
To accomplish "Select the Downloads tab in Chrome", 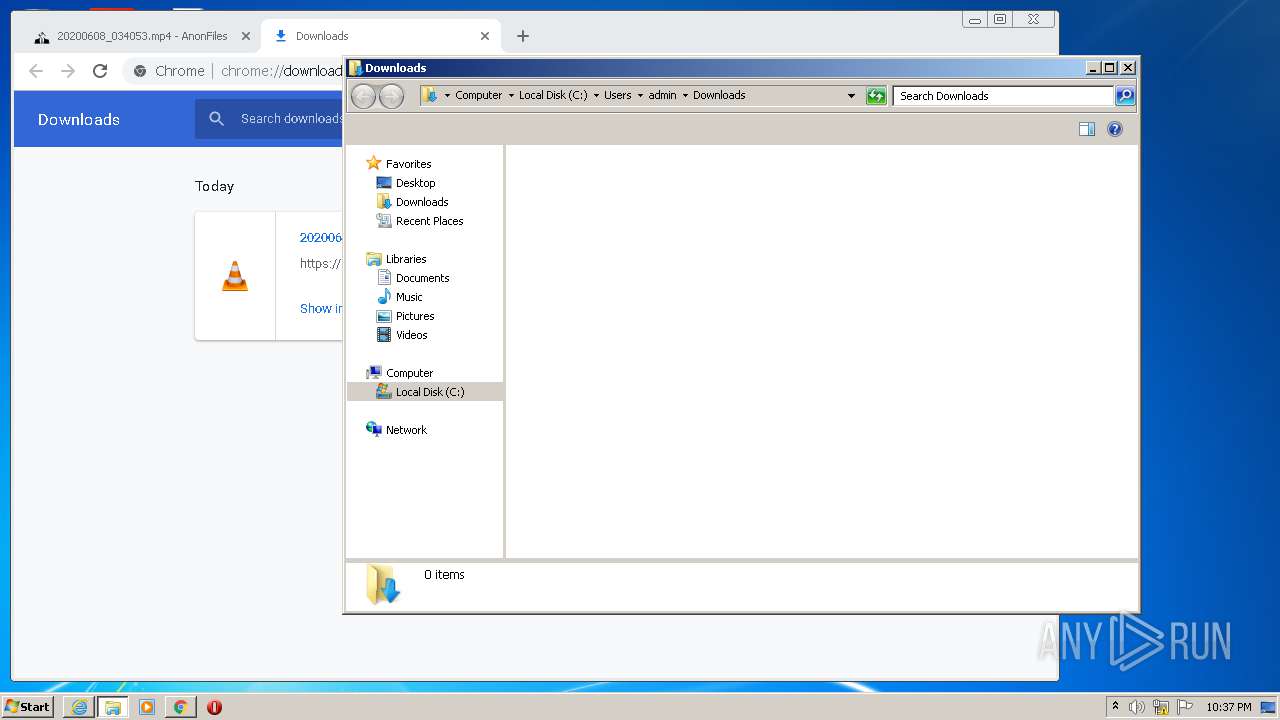I will click(x=381, y=36).
